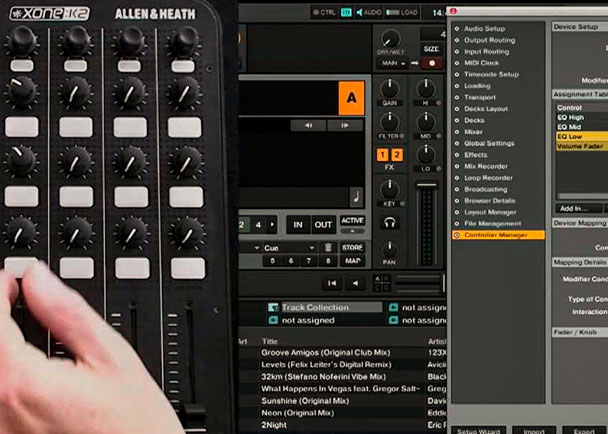The height and width of the screenshot is (434, 608).
Task: Open Audio Setup preferences
Action: coord(484,28)
